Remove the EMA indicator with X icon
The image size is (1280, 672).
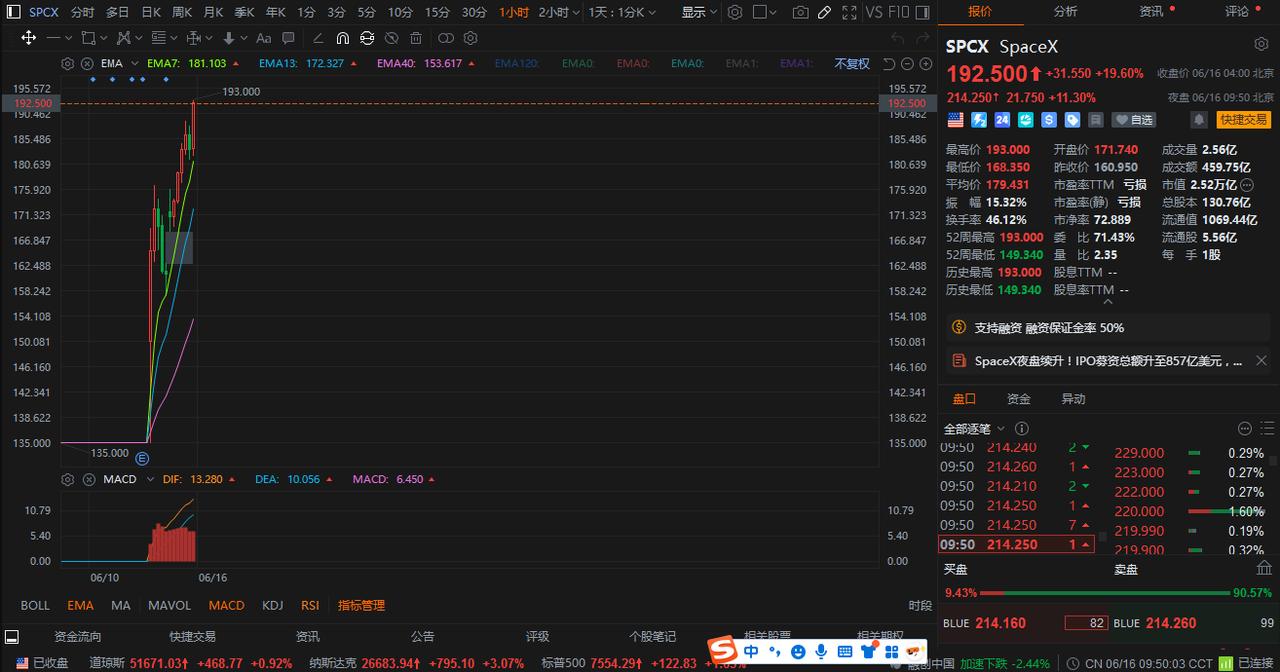(x=87, y=63)
